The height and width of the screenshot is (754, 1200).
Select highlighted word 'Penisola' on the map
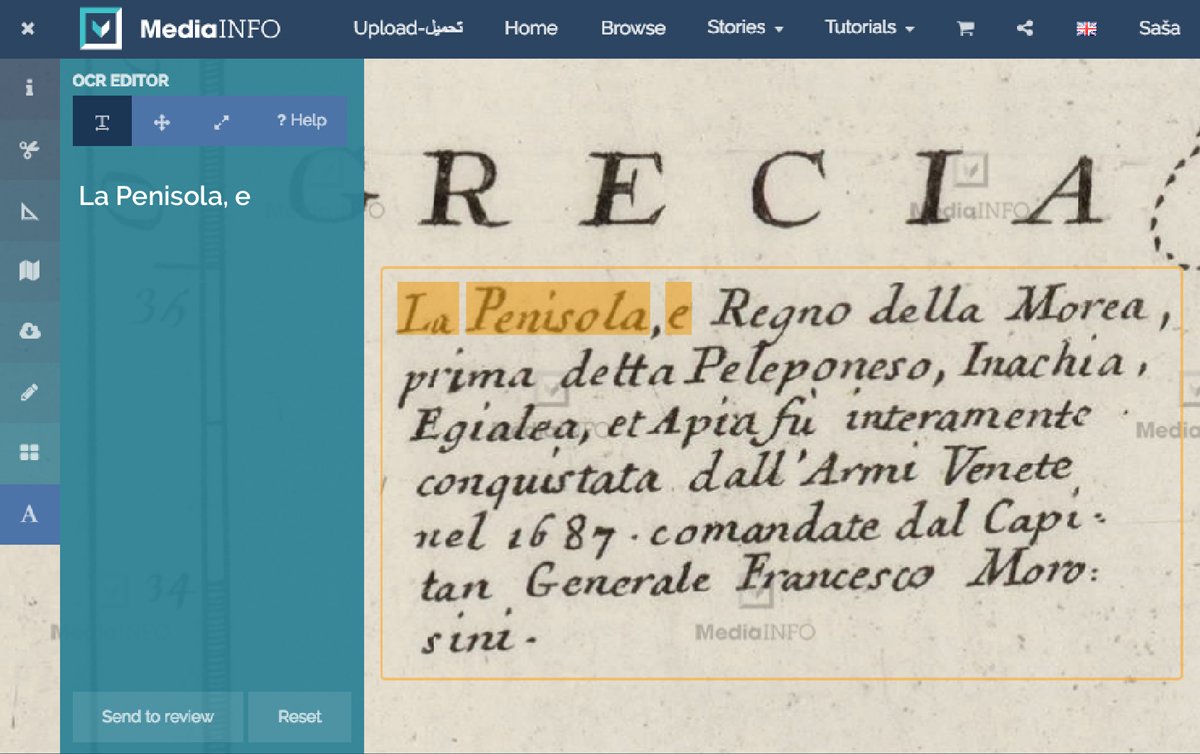pos(560,309)
